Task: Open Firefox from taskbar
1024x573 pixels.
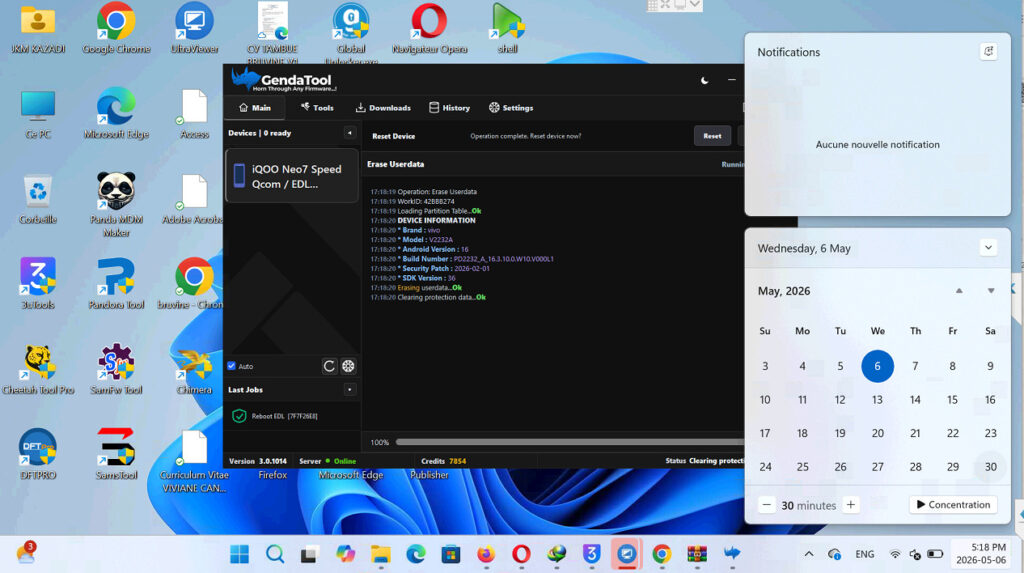Action: (486, 554)
